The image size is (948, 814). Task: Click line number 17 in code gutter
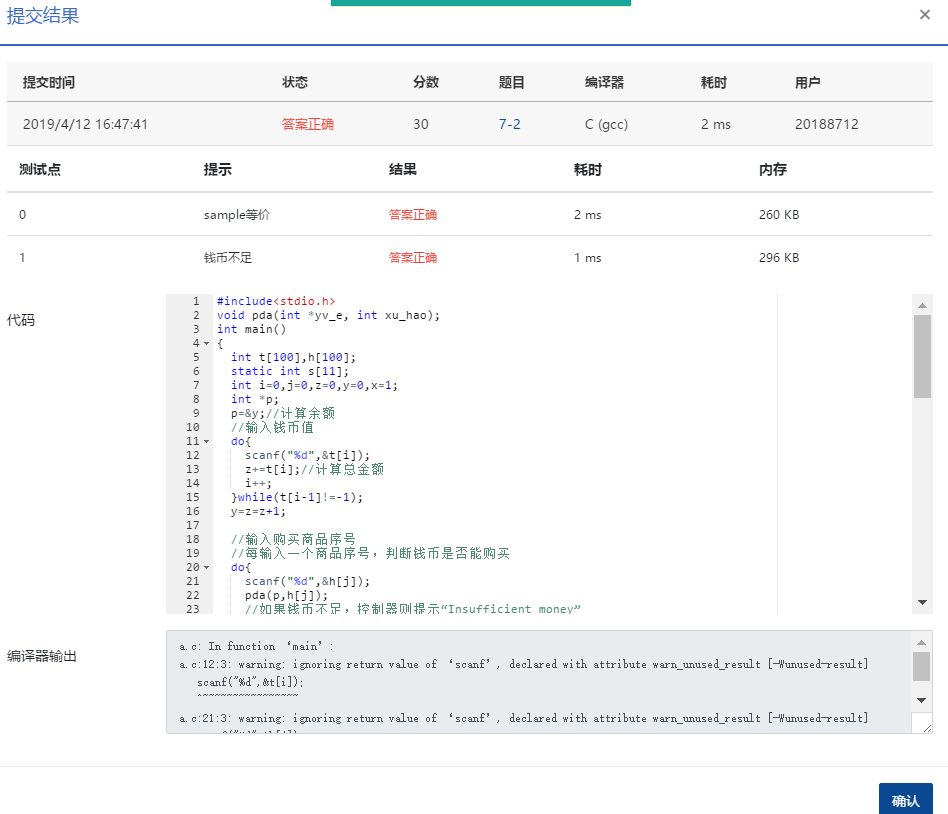tap(192, 525)
